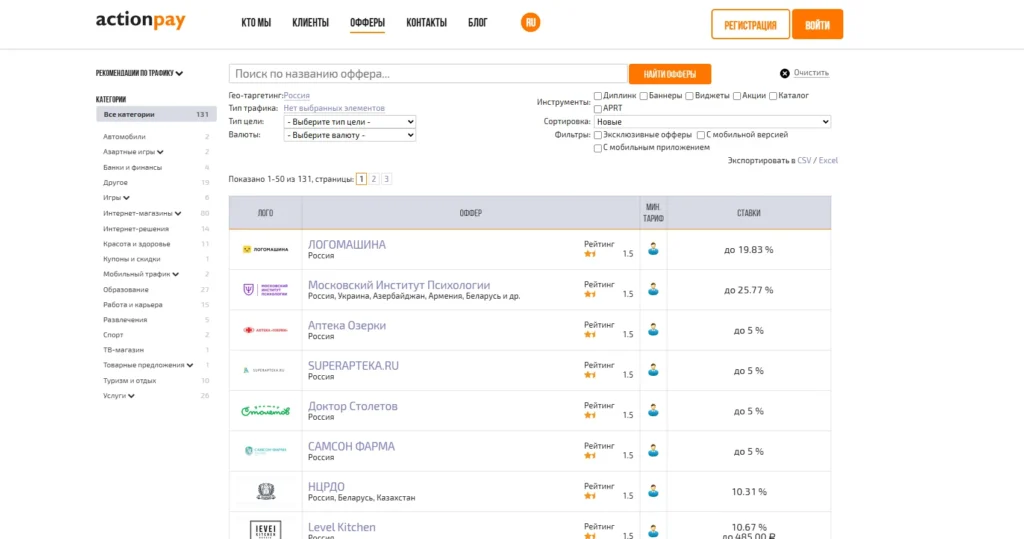Expand the Игры category chevron
The width and height of the screenshot is (1024, 539).
click(126, 198)
